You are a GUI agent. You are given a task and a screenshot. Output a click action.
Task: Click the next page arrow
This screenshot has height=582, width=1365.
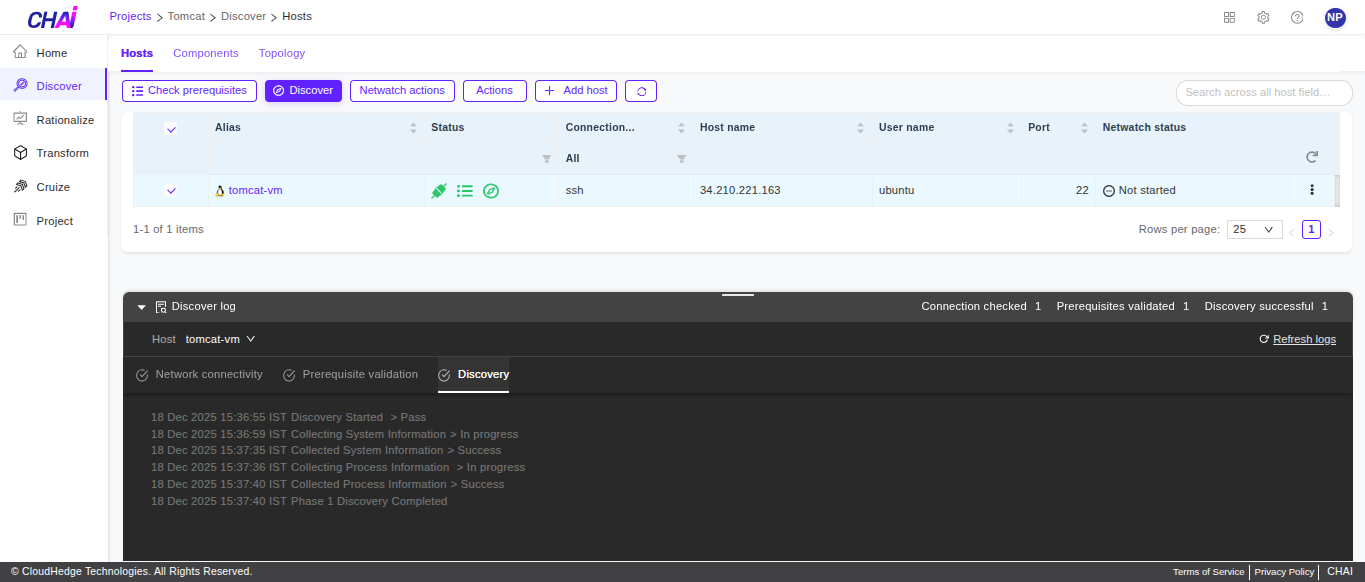point(1331,232)
